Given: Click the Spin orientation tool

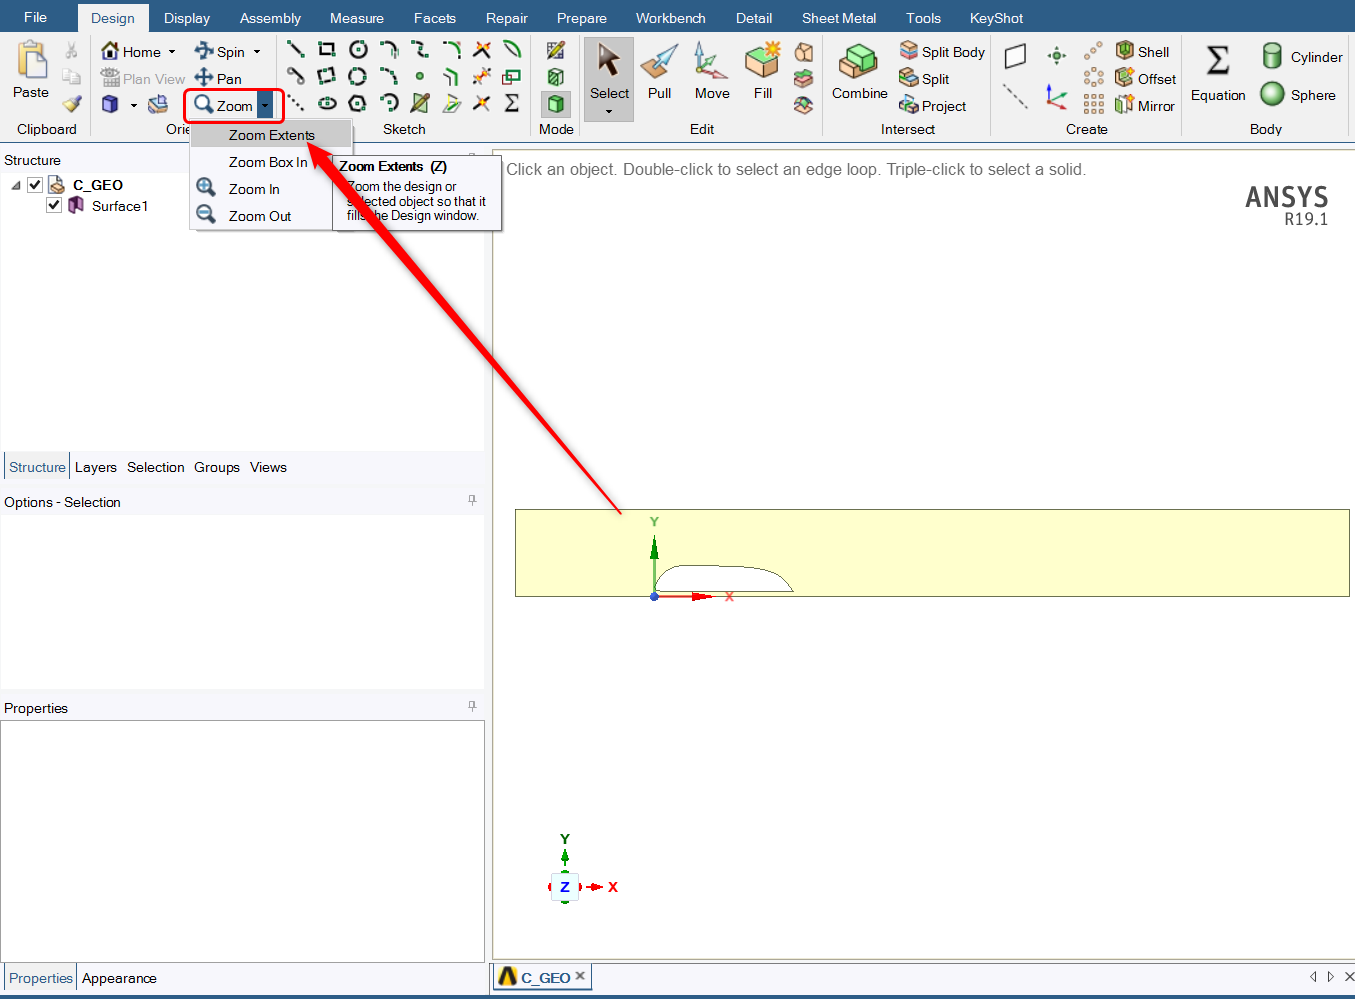Looking at the screenshot, I should point(220,51).
